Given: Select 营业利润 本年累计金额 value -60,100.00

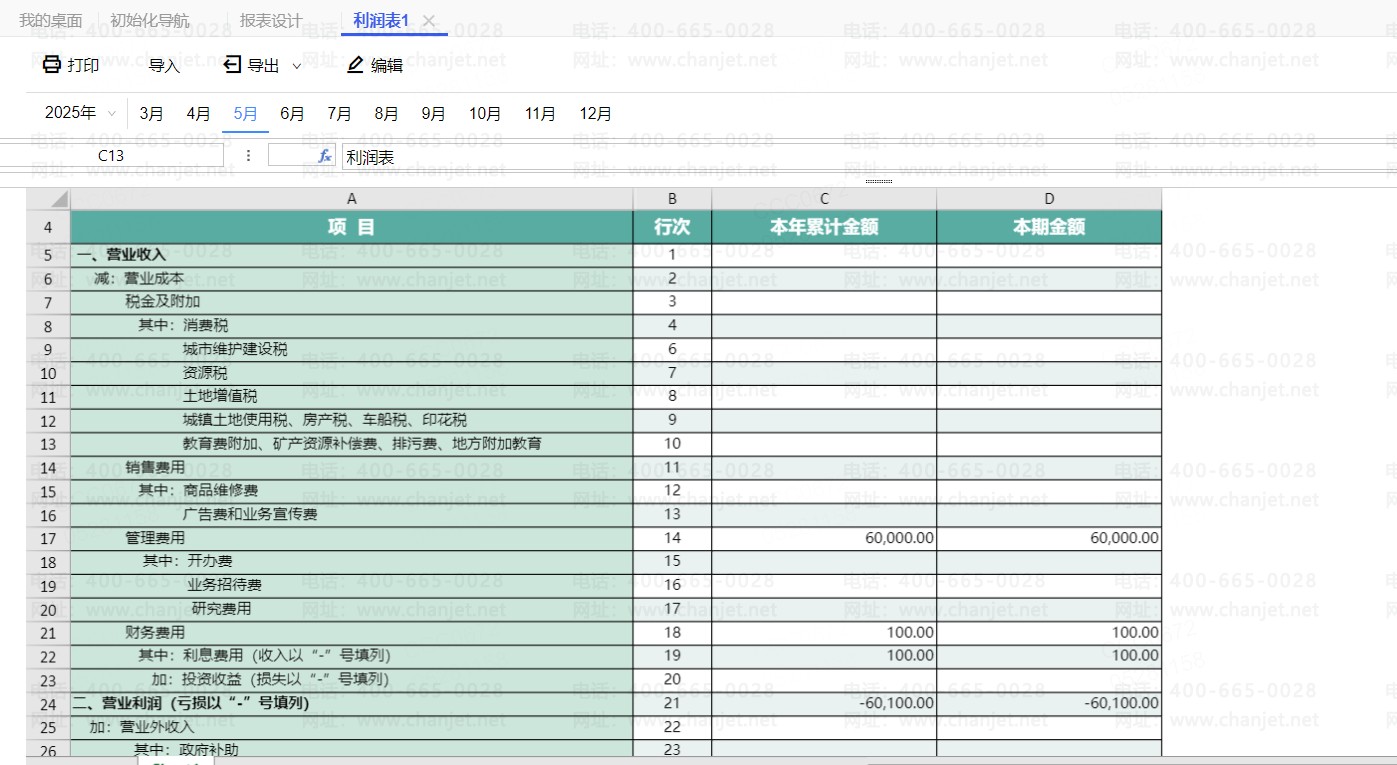Looking at the screenshot, I should coord(825,704).
